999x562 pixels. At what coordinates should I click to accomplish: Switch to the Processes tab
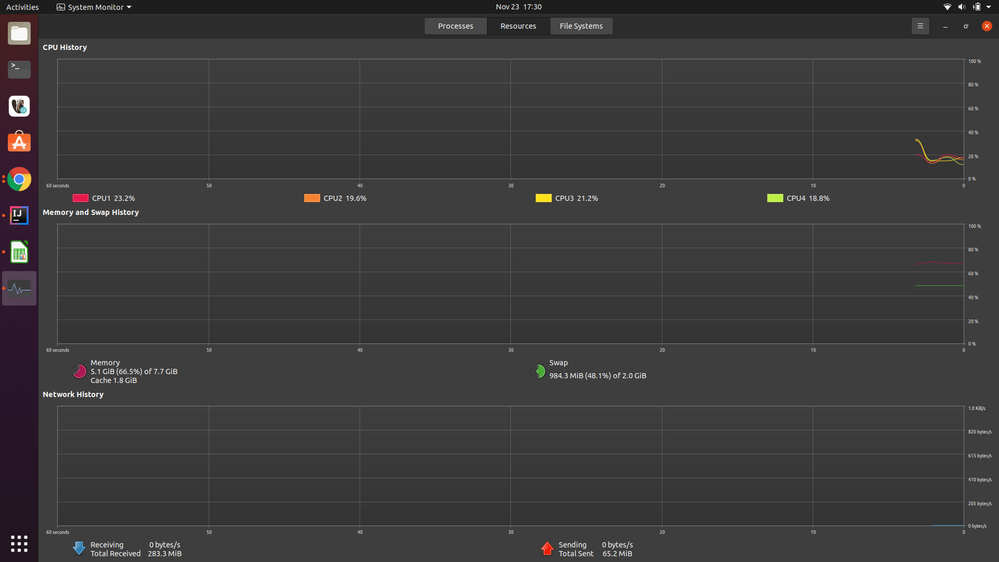[x=455, y=26]
